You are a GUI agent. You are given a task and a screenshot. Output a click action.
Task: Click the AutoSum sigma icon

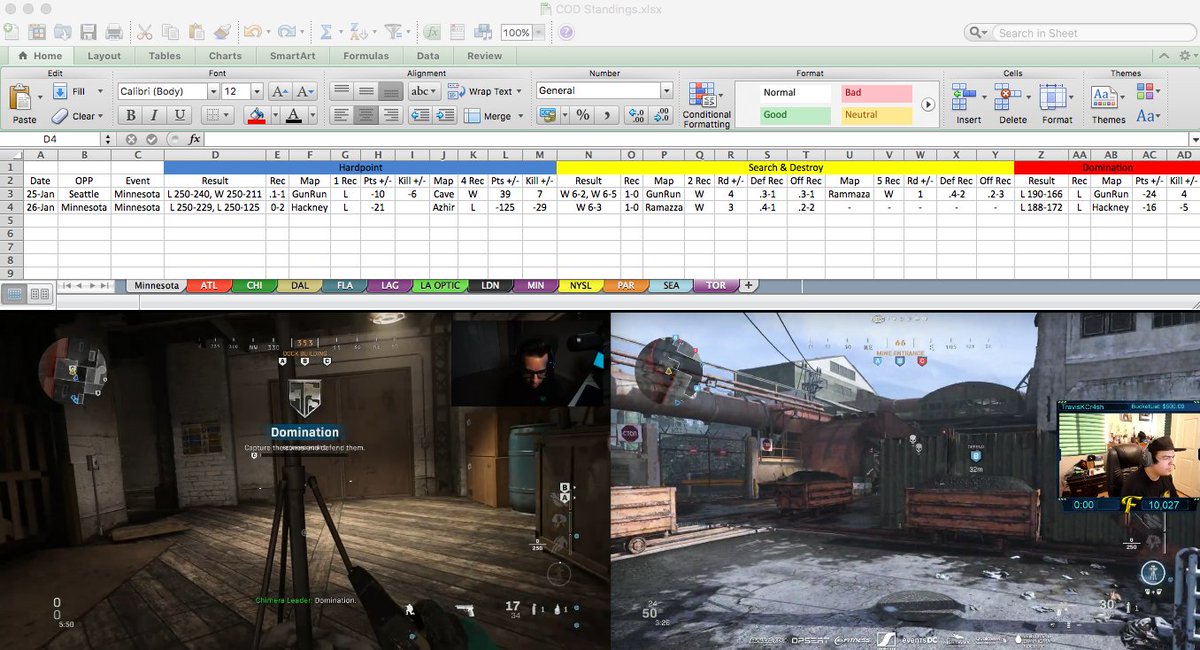pyautogui.click(x=325, y=32)
